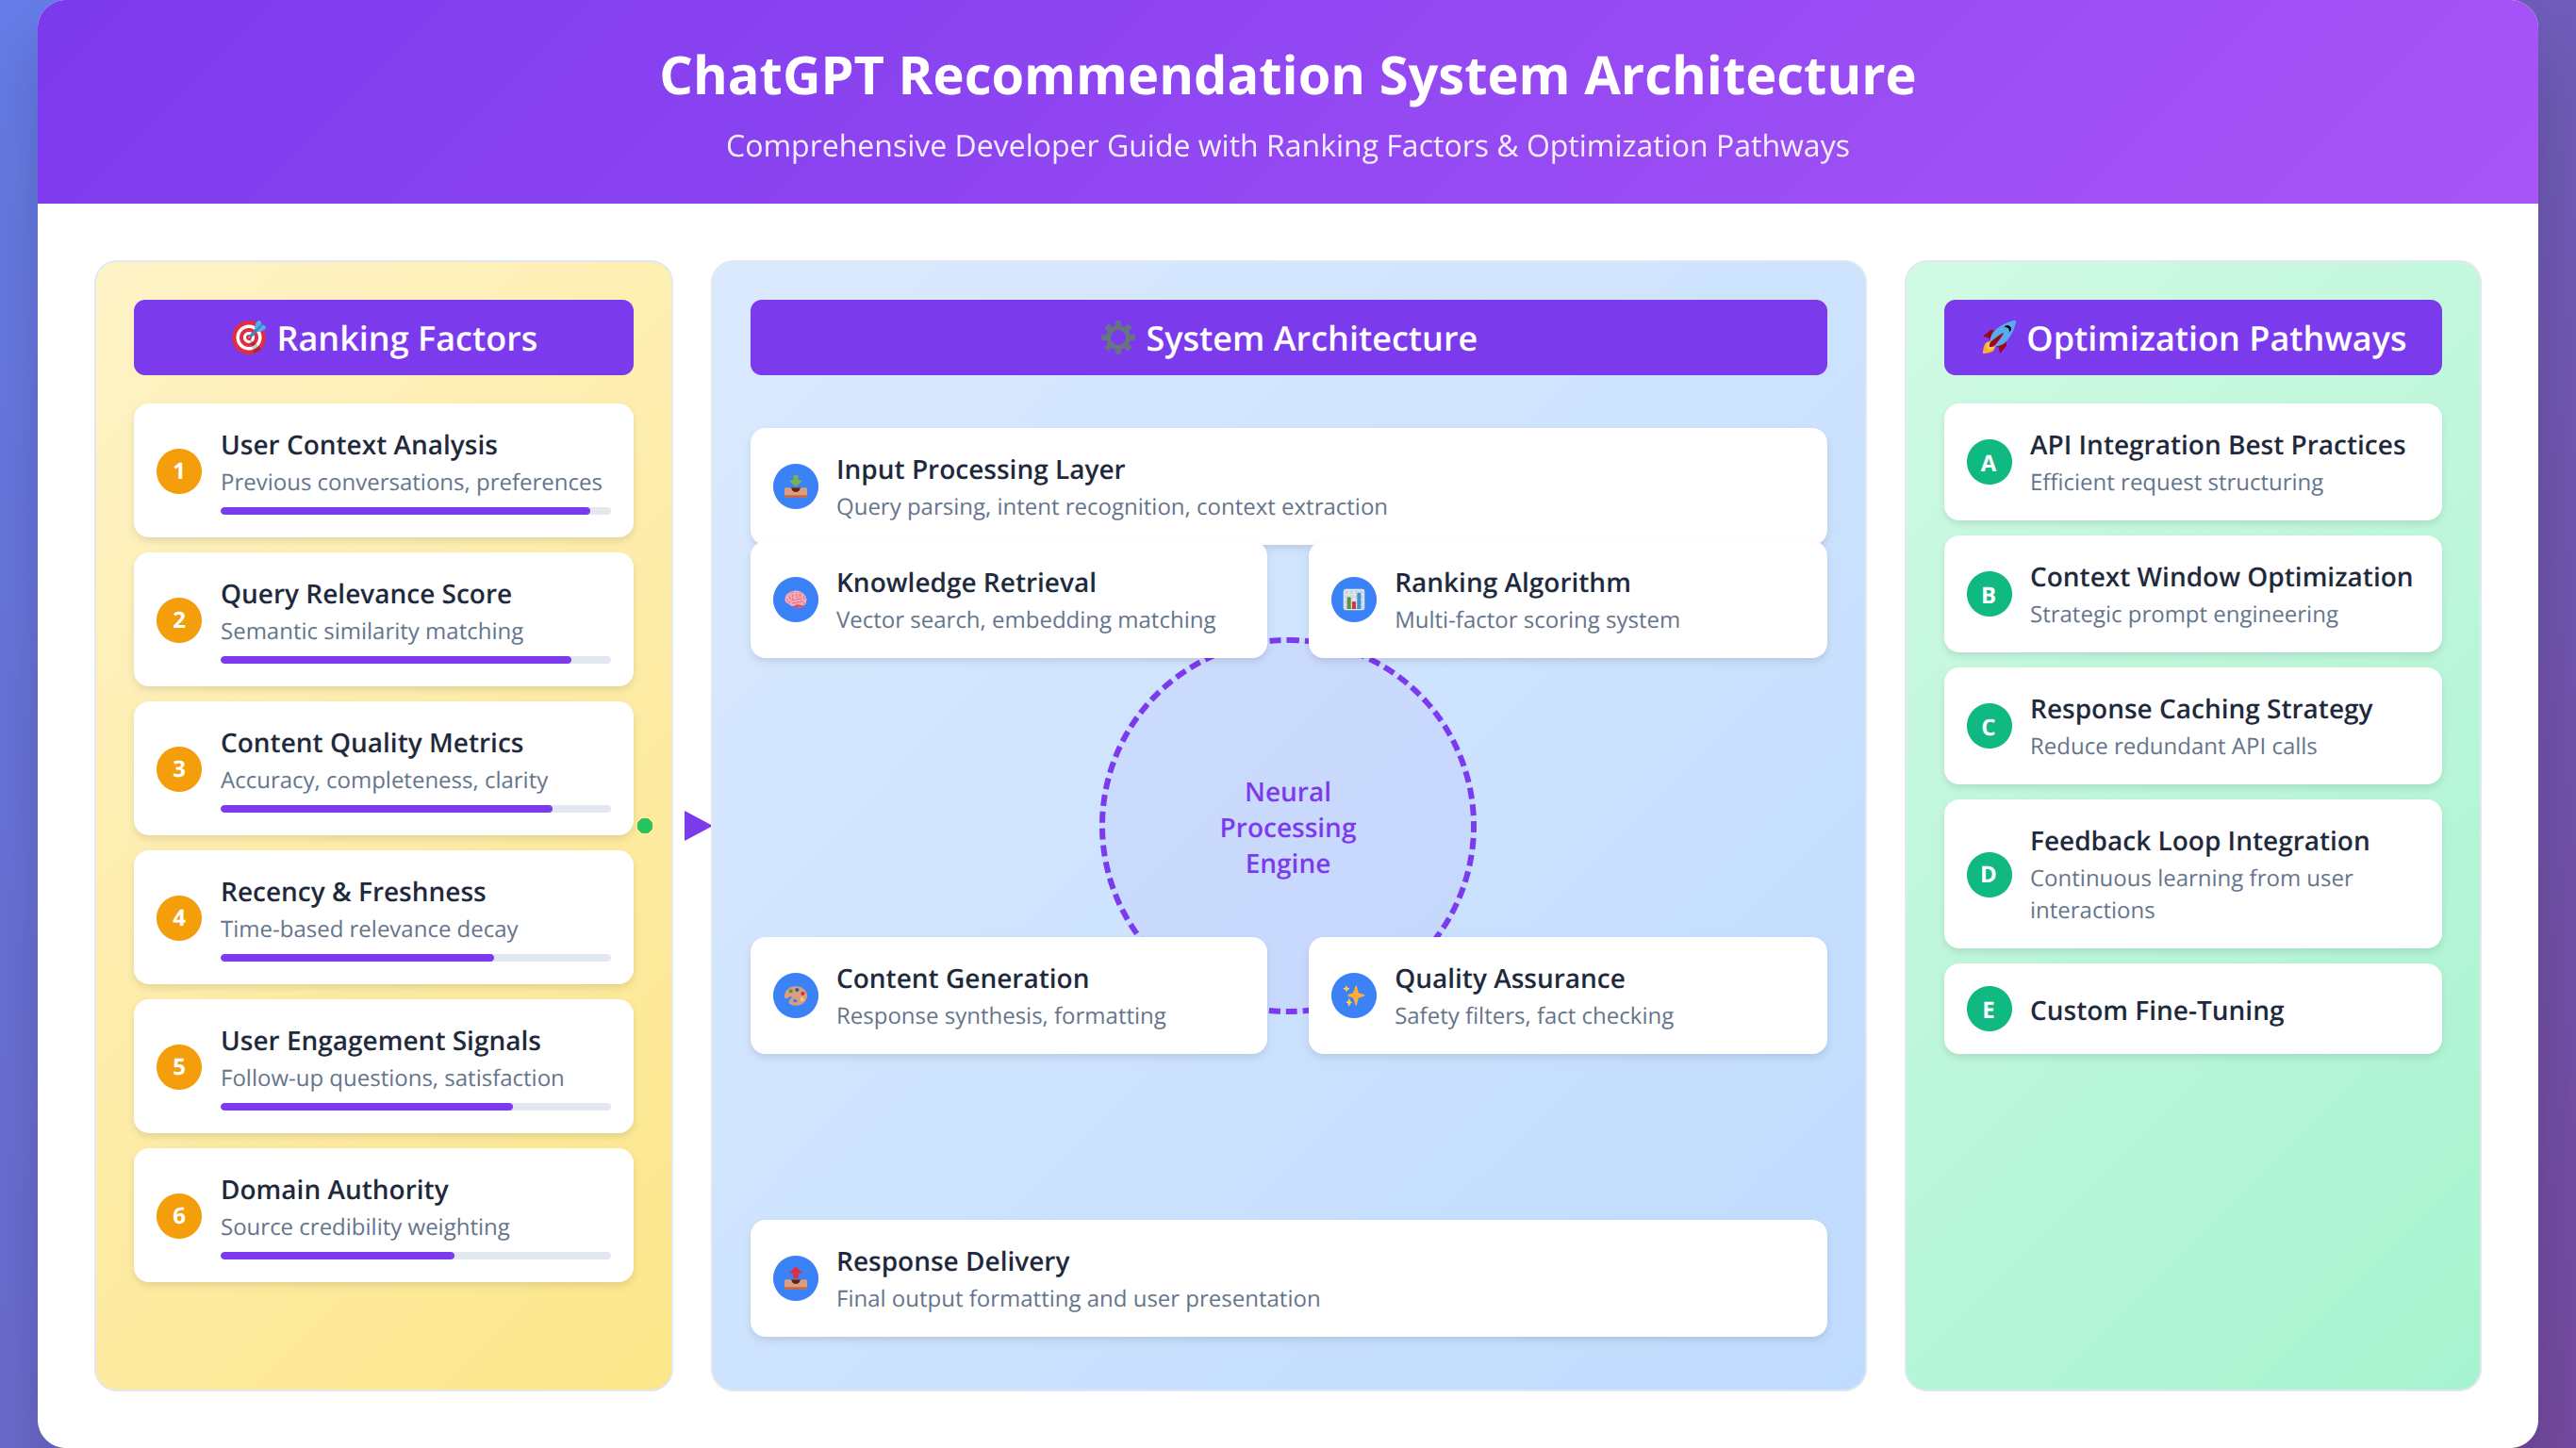The image size is (2576, 1448).
Task: Click the target icon beside Ranking Factors
Action: tap(249, 338)
